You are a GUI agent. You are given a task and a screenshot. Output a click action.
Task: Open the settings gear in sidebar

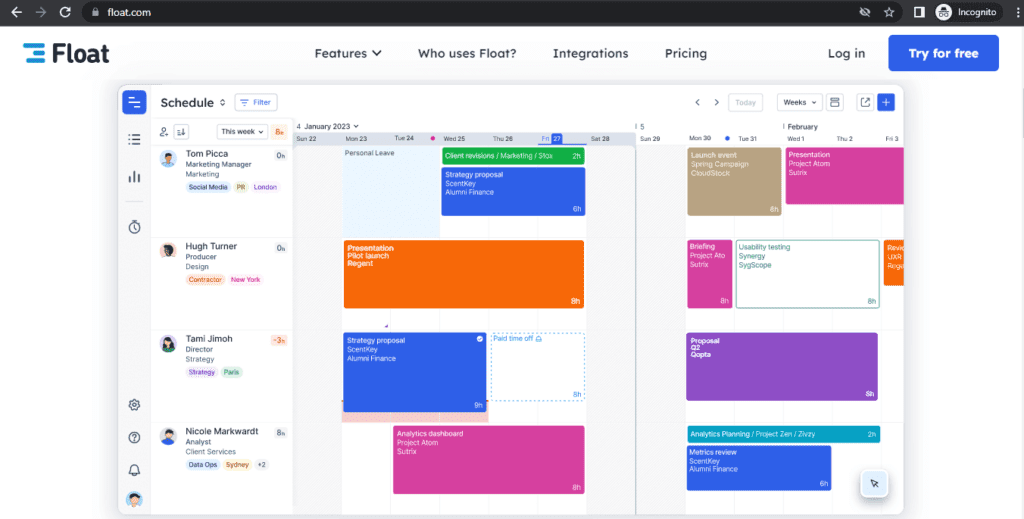(x=134, y=405)
